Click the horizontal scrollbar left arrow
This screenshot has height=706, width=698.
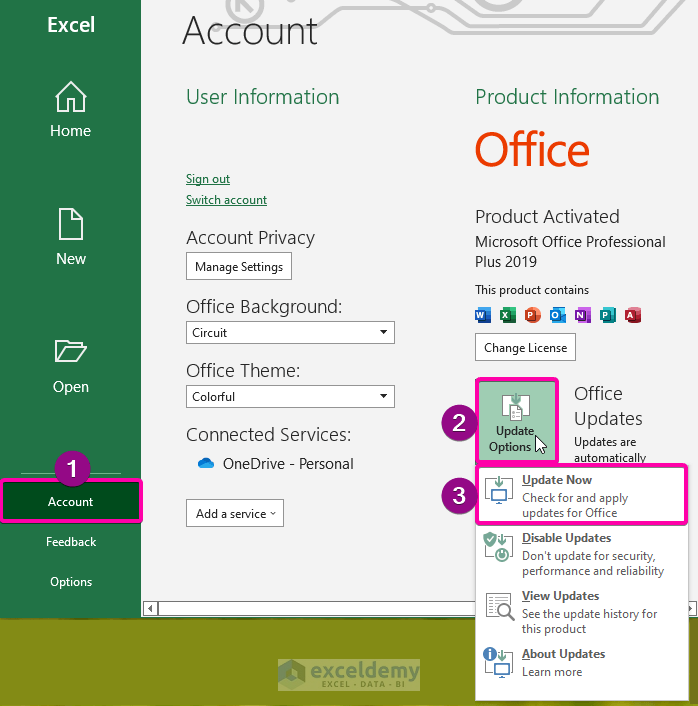pyautogui.click(x=150, y=609)
